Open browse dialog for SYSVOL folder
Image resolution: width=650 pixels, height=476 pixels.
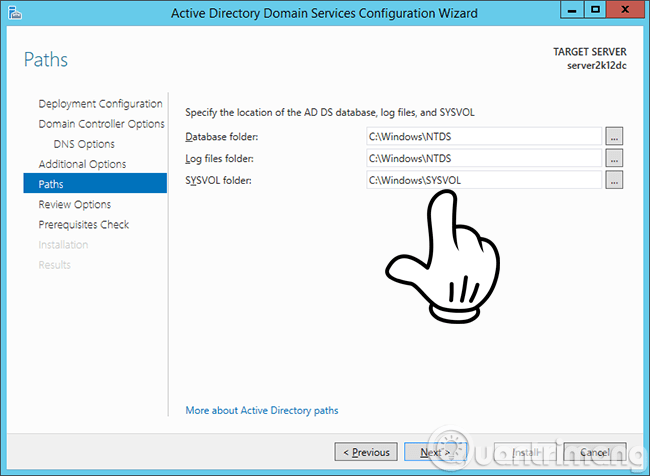point(614,180)
